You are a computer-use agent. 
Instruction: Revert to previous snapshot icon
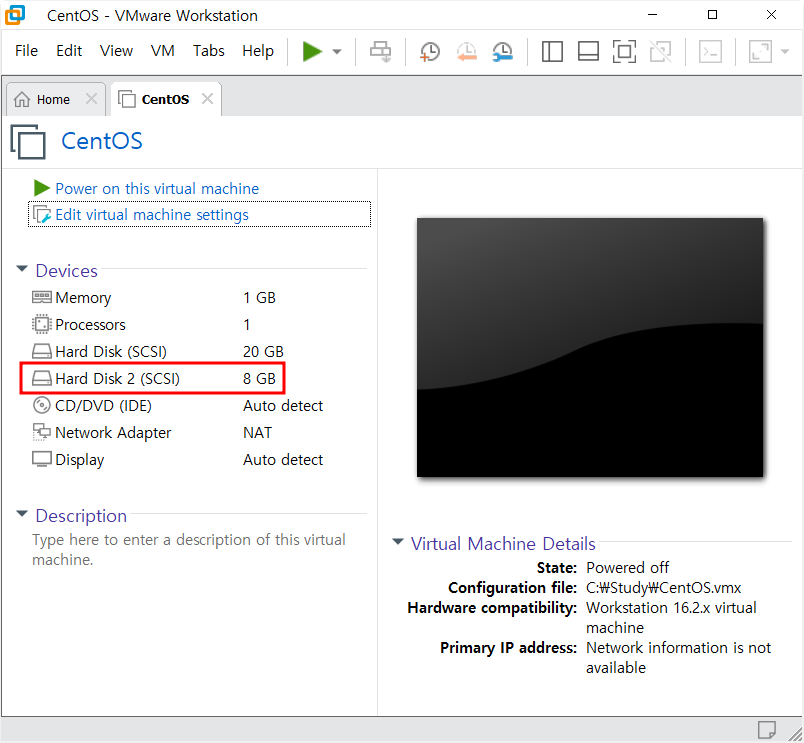click(467, 51)
